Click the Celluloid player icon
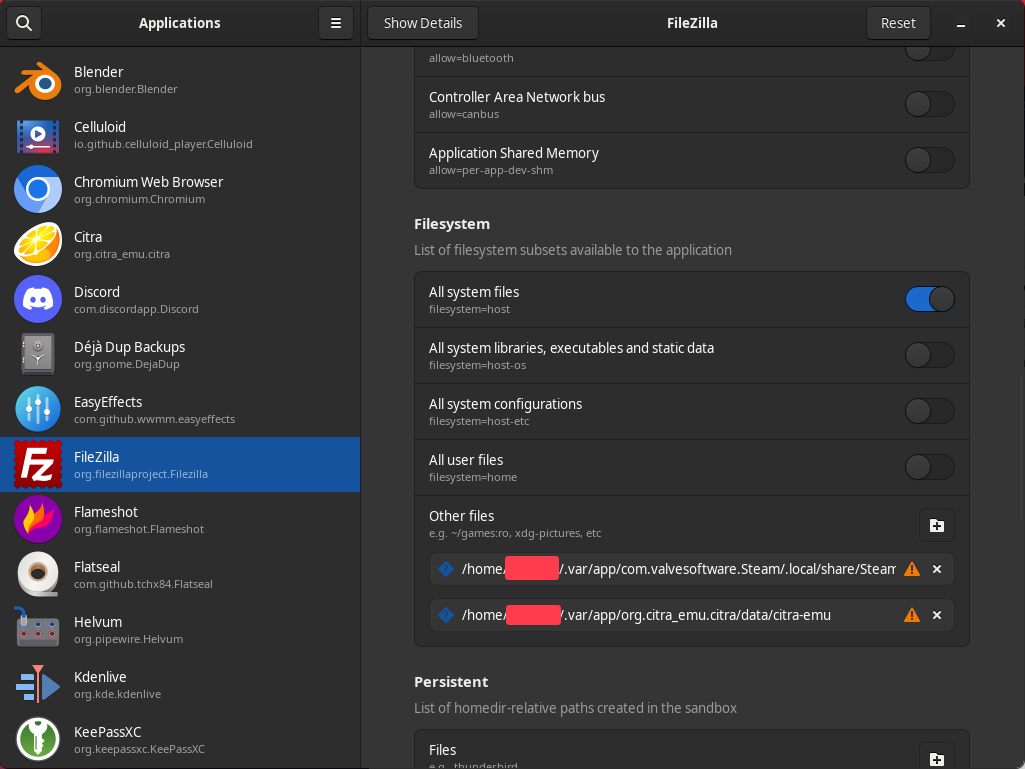This screenshot has height=769, width=1025. pos(38,135)
